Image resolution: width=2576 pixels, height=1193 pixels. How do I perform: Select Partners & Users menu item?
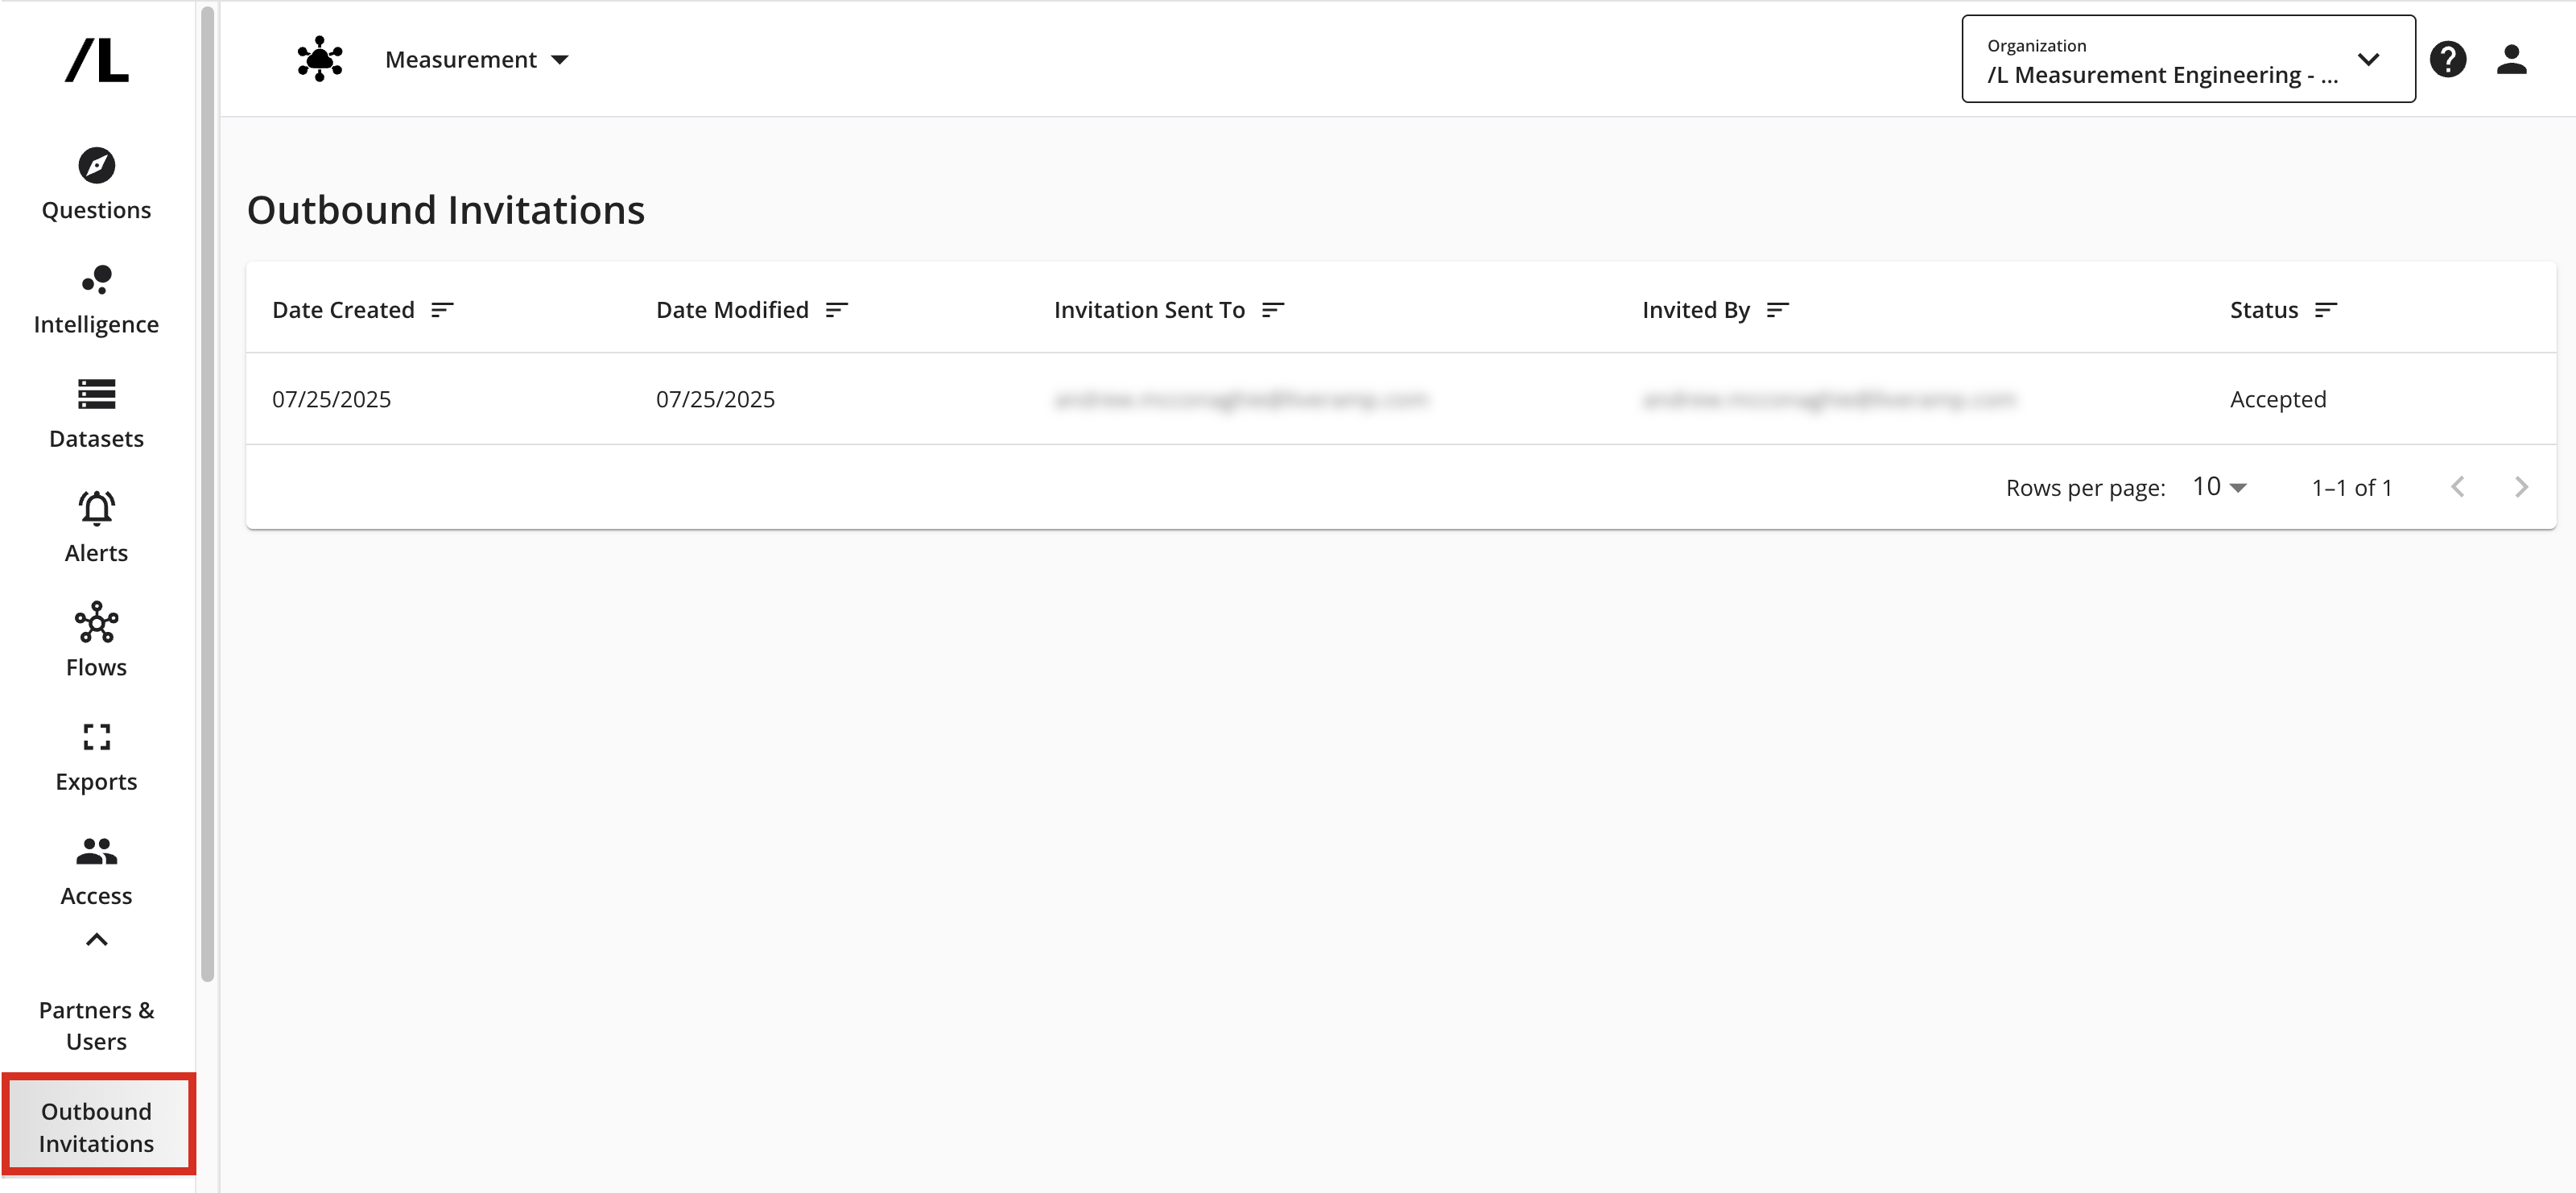tap(96, 1025)
